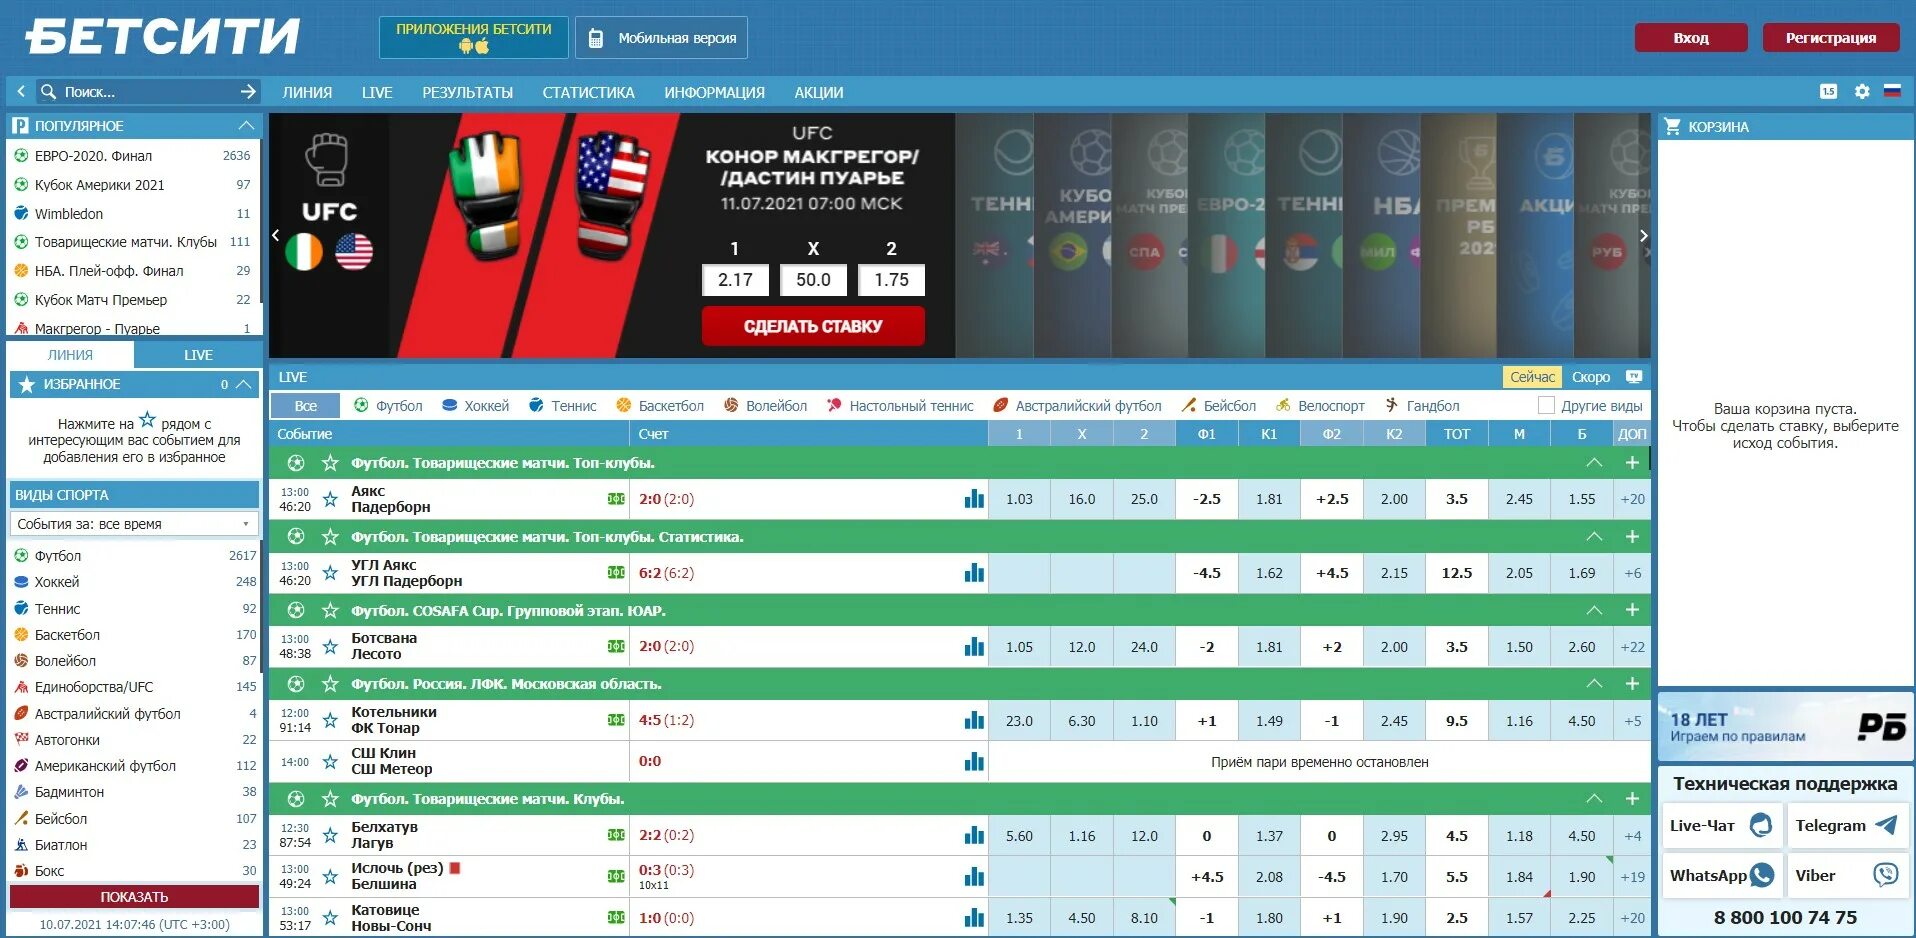Open the Мобильная версия link

(662, 38)
